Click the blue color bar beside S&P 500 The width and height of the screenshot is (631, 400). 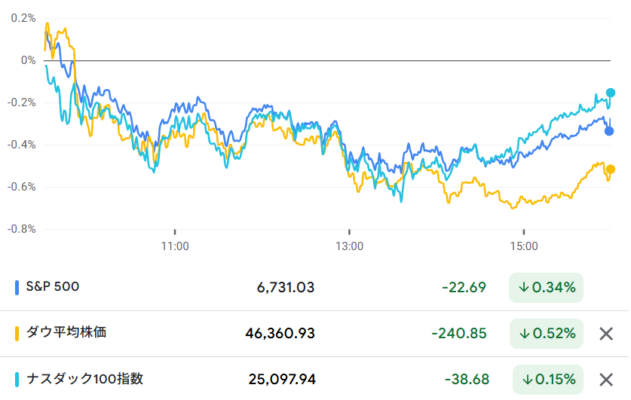[17, 288]
